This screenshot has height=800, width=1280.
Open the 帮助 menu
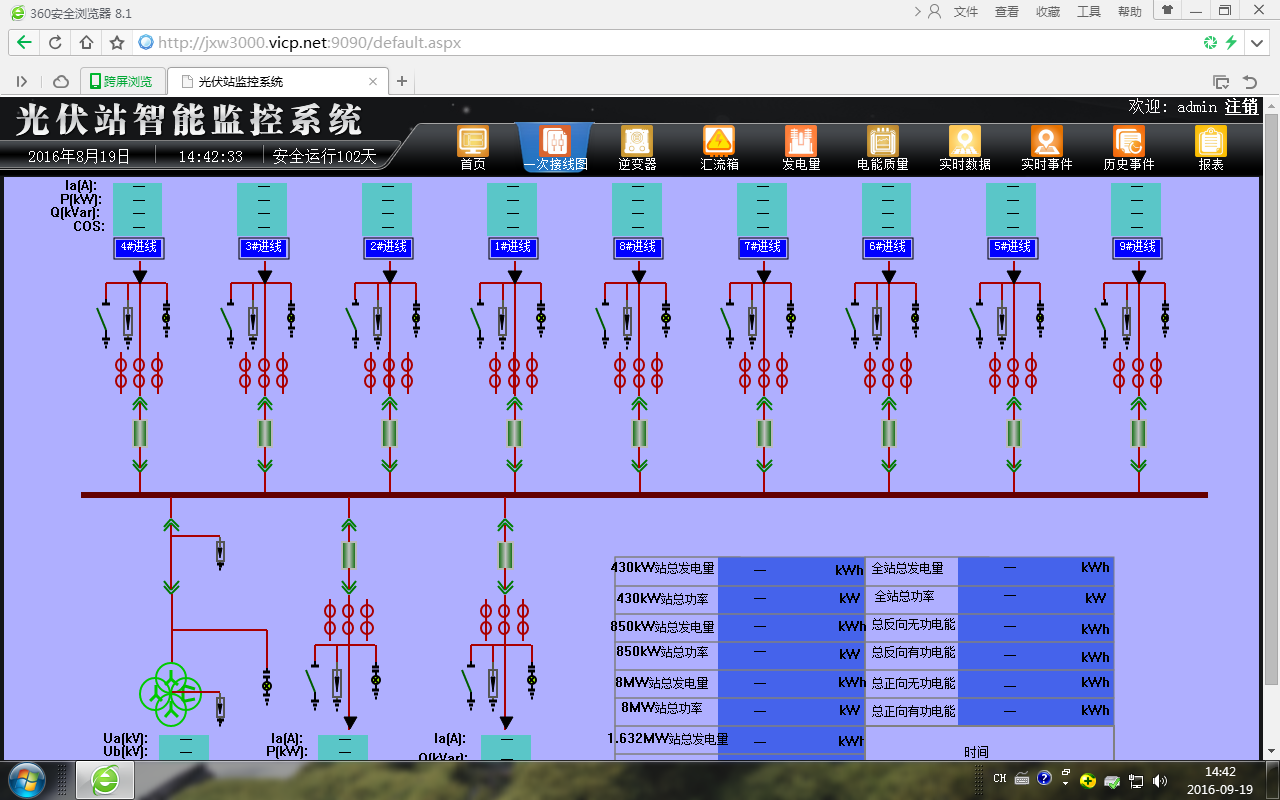pyautogui.click(x=1130, y=12)
